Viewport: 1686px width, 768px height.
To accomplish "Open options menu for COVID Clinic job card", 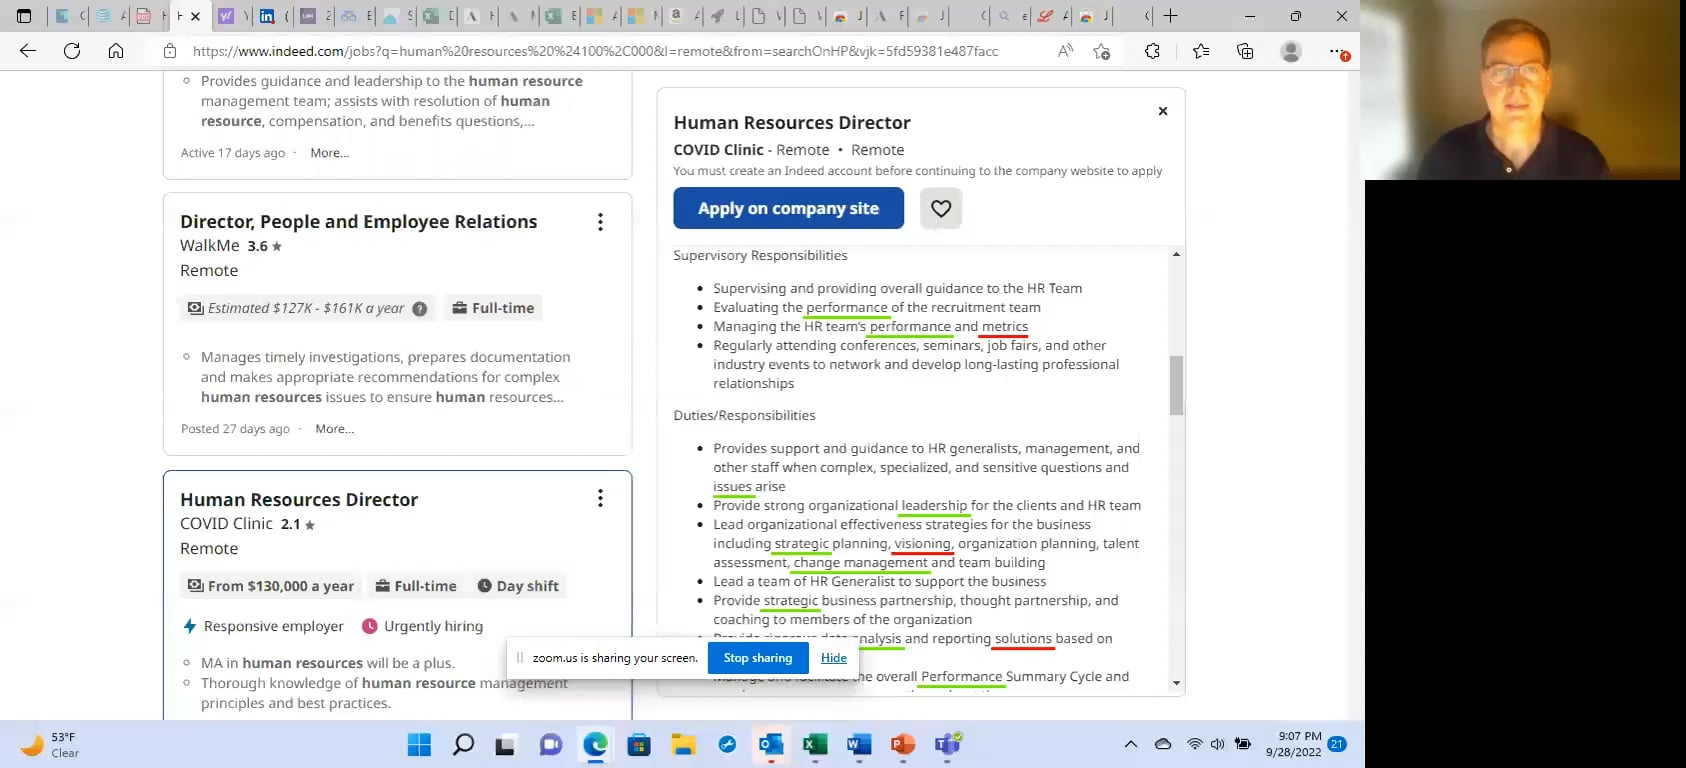I will (x=600, y=498).
